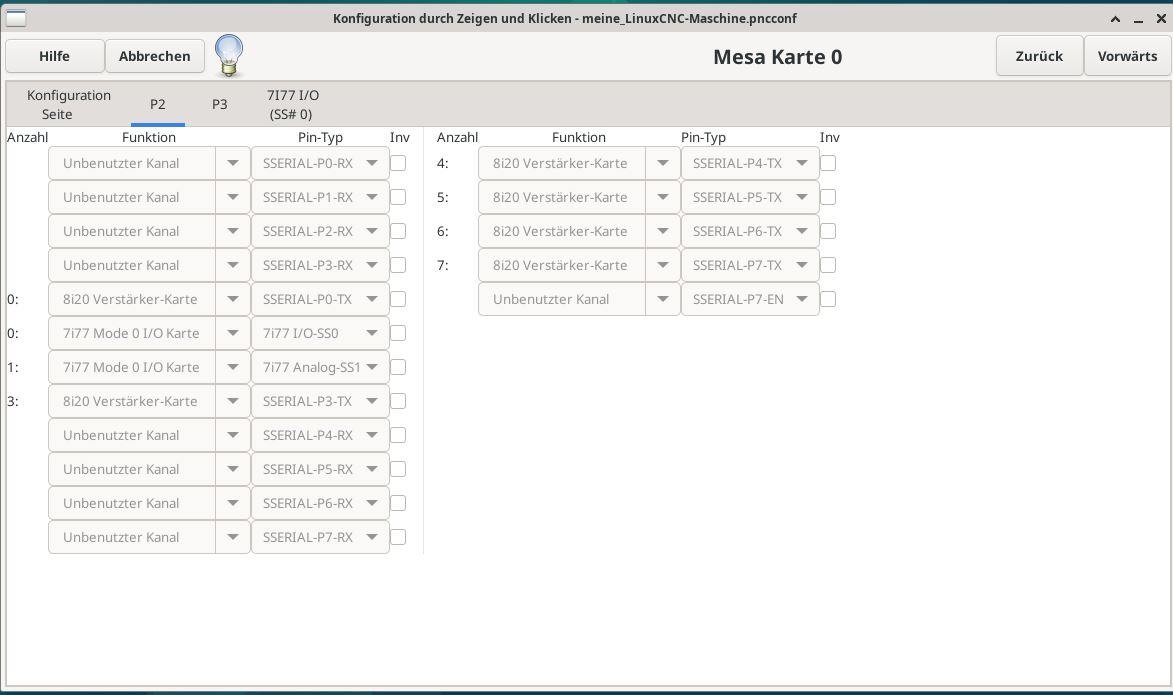Click the Mesa Karte 0 heading

pos(777,57)
